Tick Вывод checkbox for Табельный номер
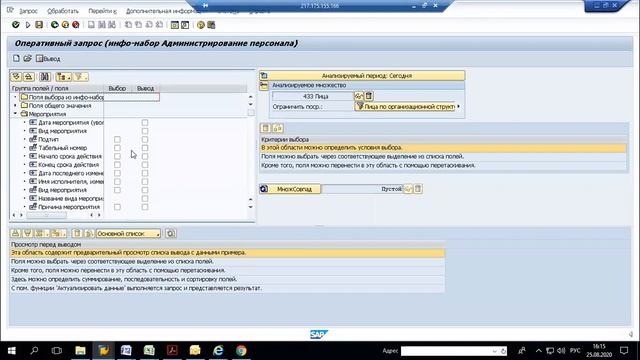 145,148
